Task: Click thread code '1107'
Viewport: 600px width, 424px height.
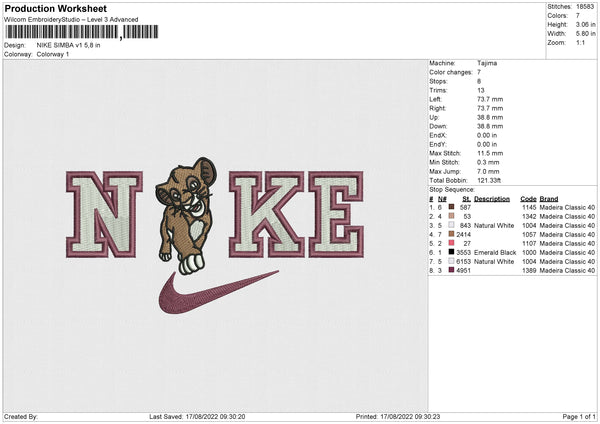Action: click(x=529, y=243)
